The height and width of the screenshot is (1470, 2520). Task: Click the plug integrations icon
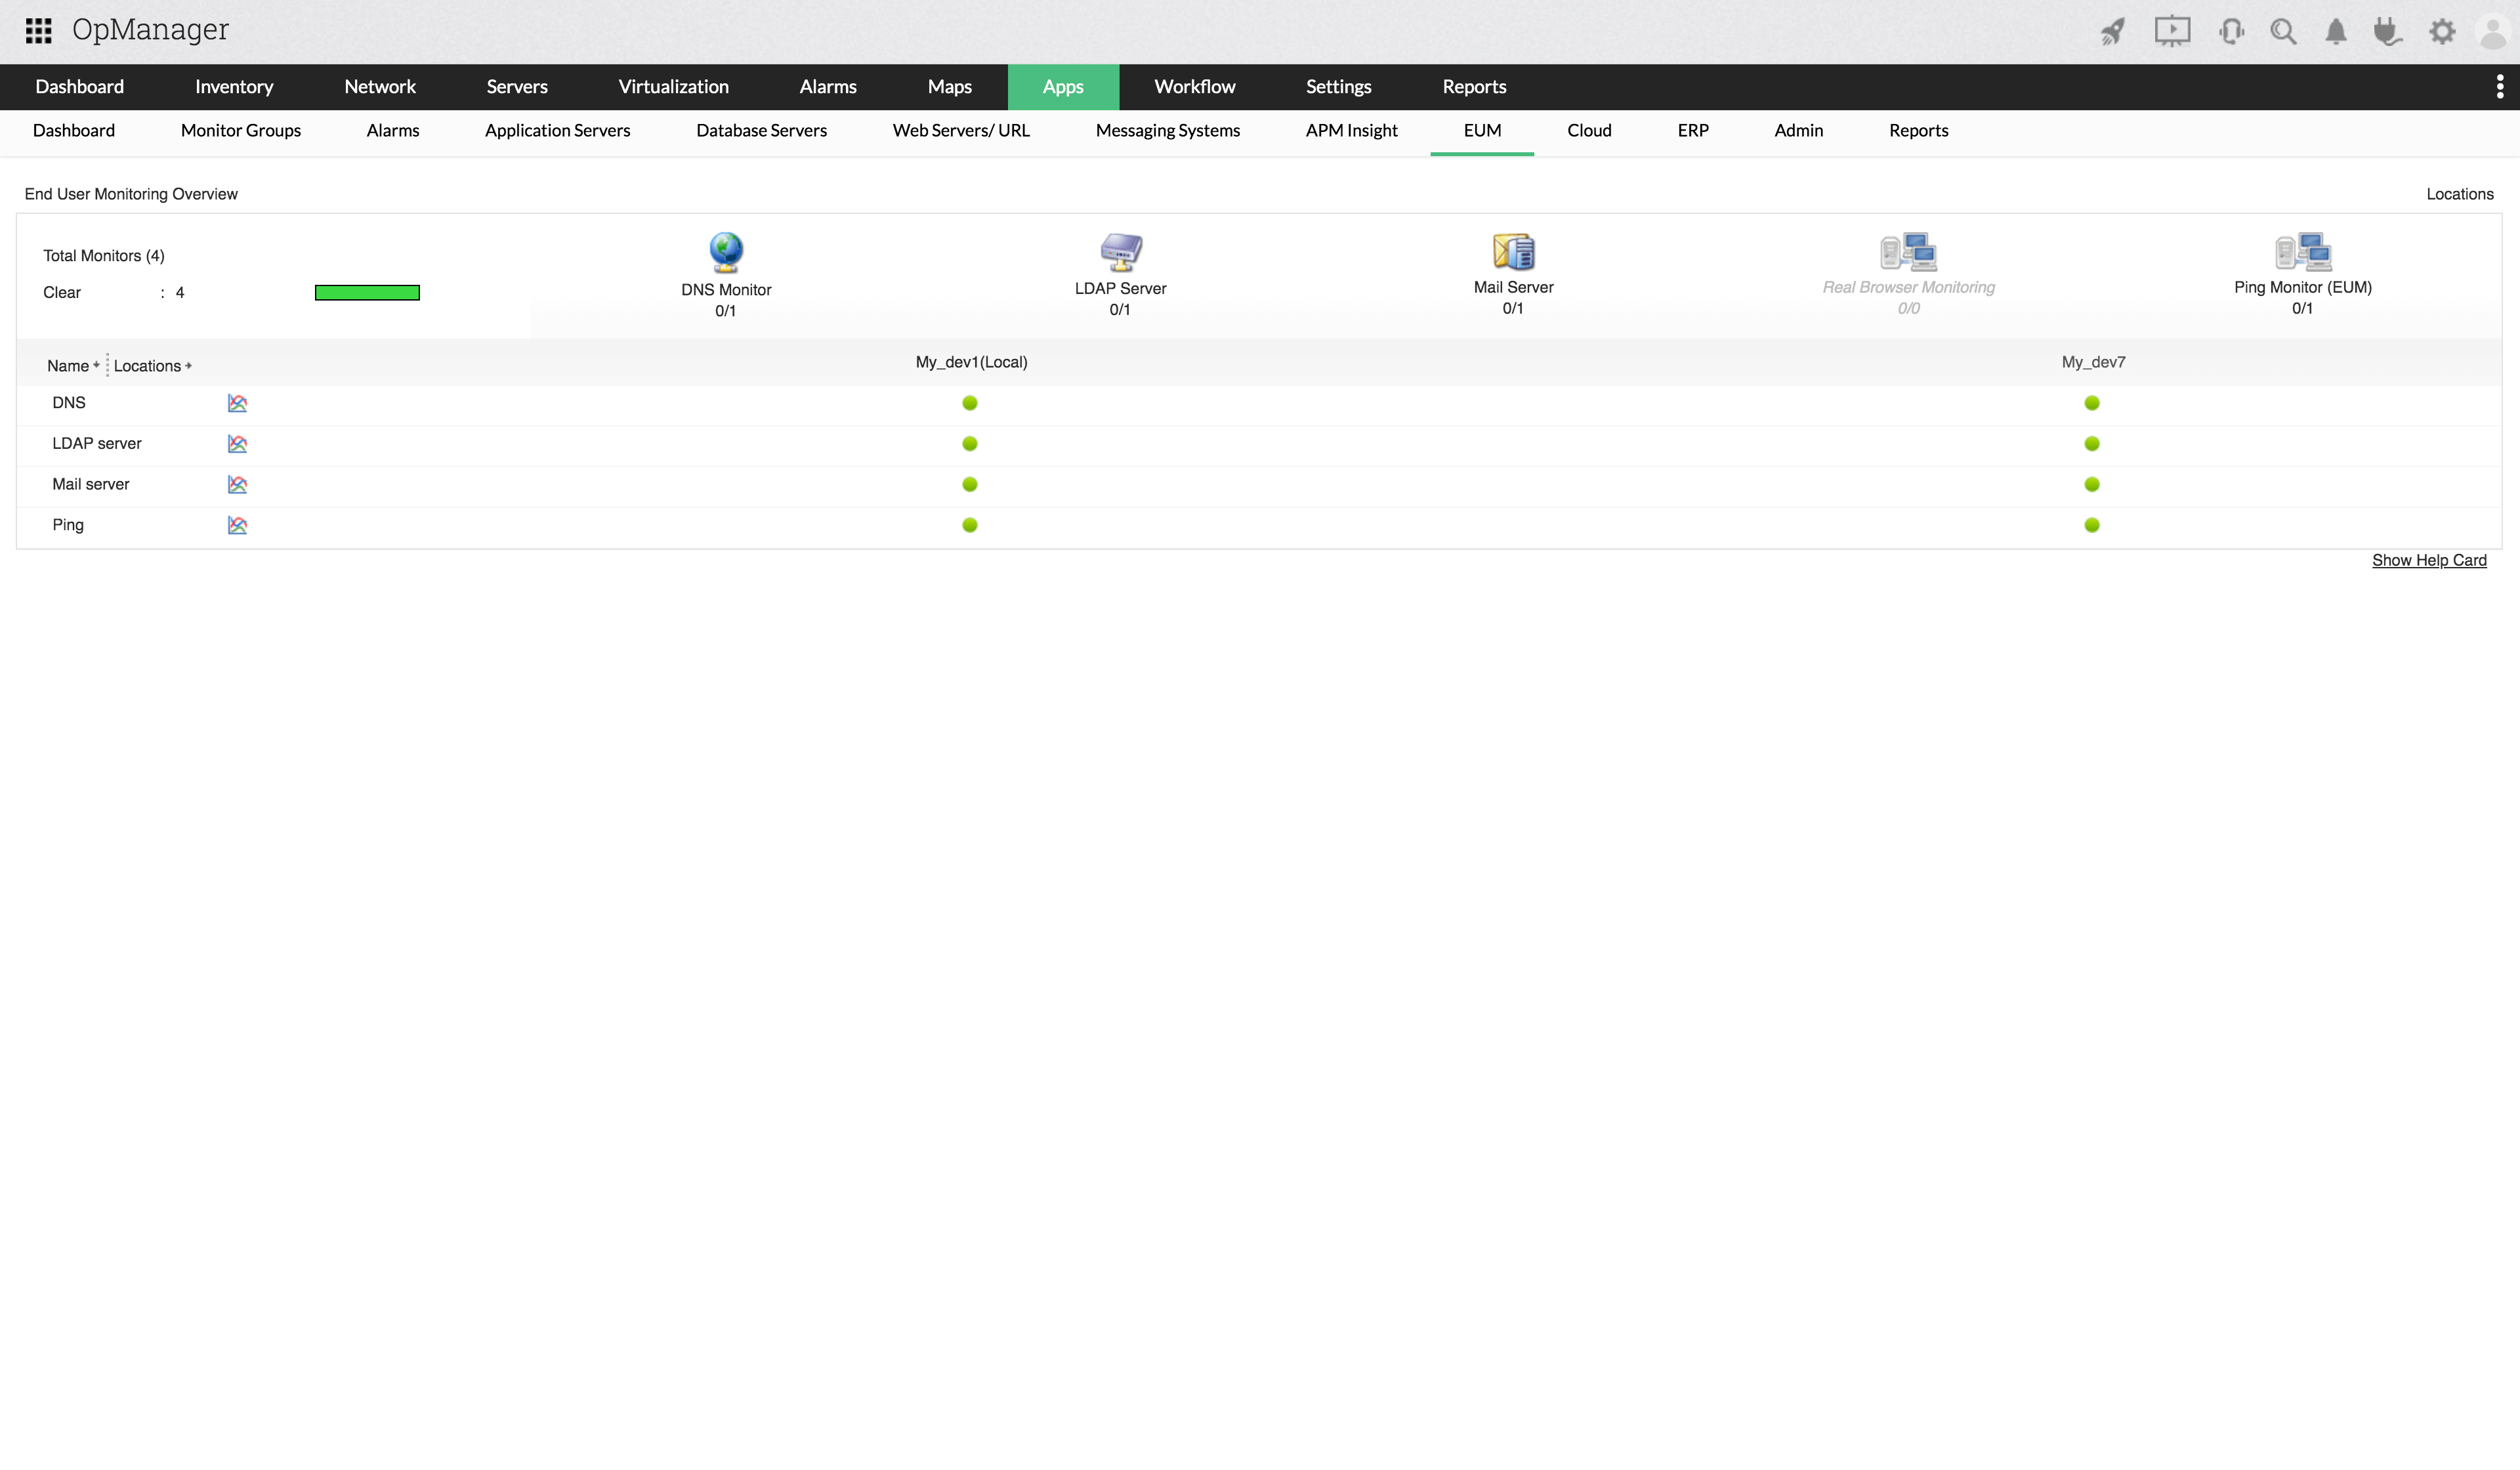point(2387,31)
